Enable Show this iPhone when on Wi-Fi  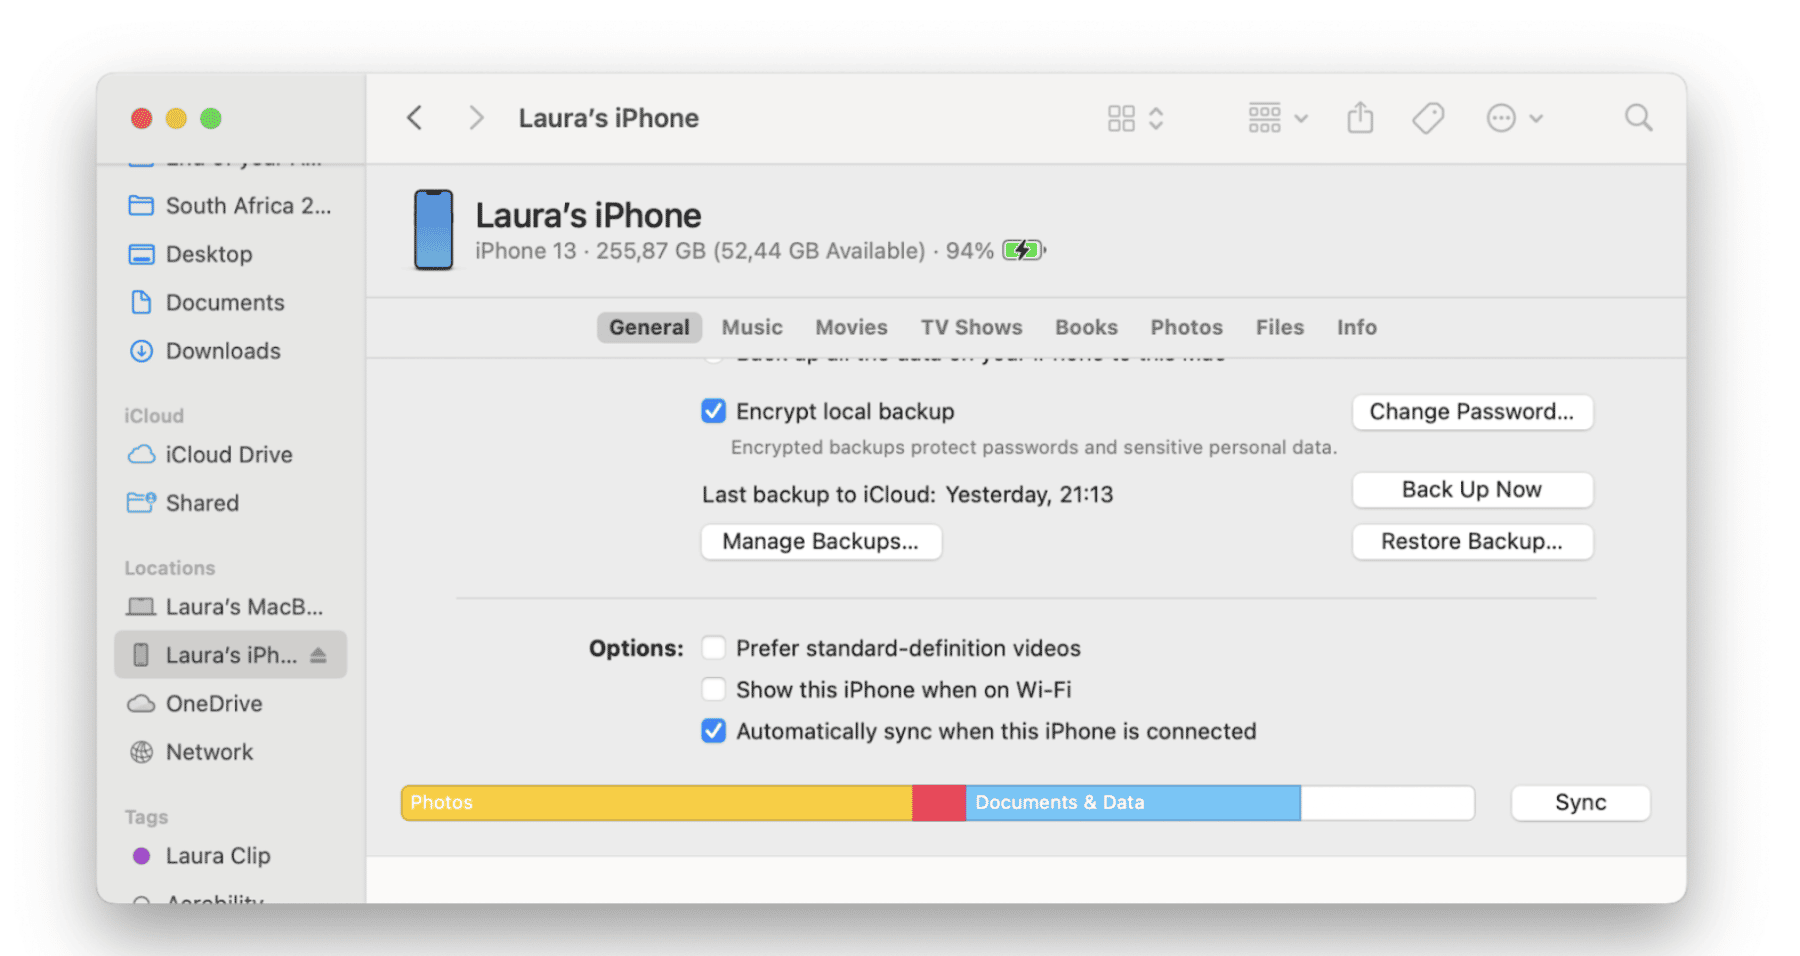click(x=713, y=690)
